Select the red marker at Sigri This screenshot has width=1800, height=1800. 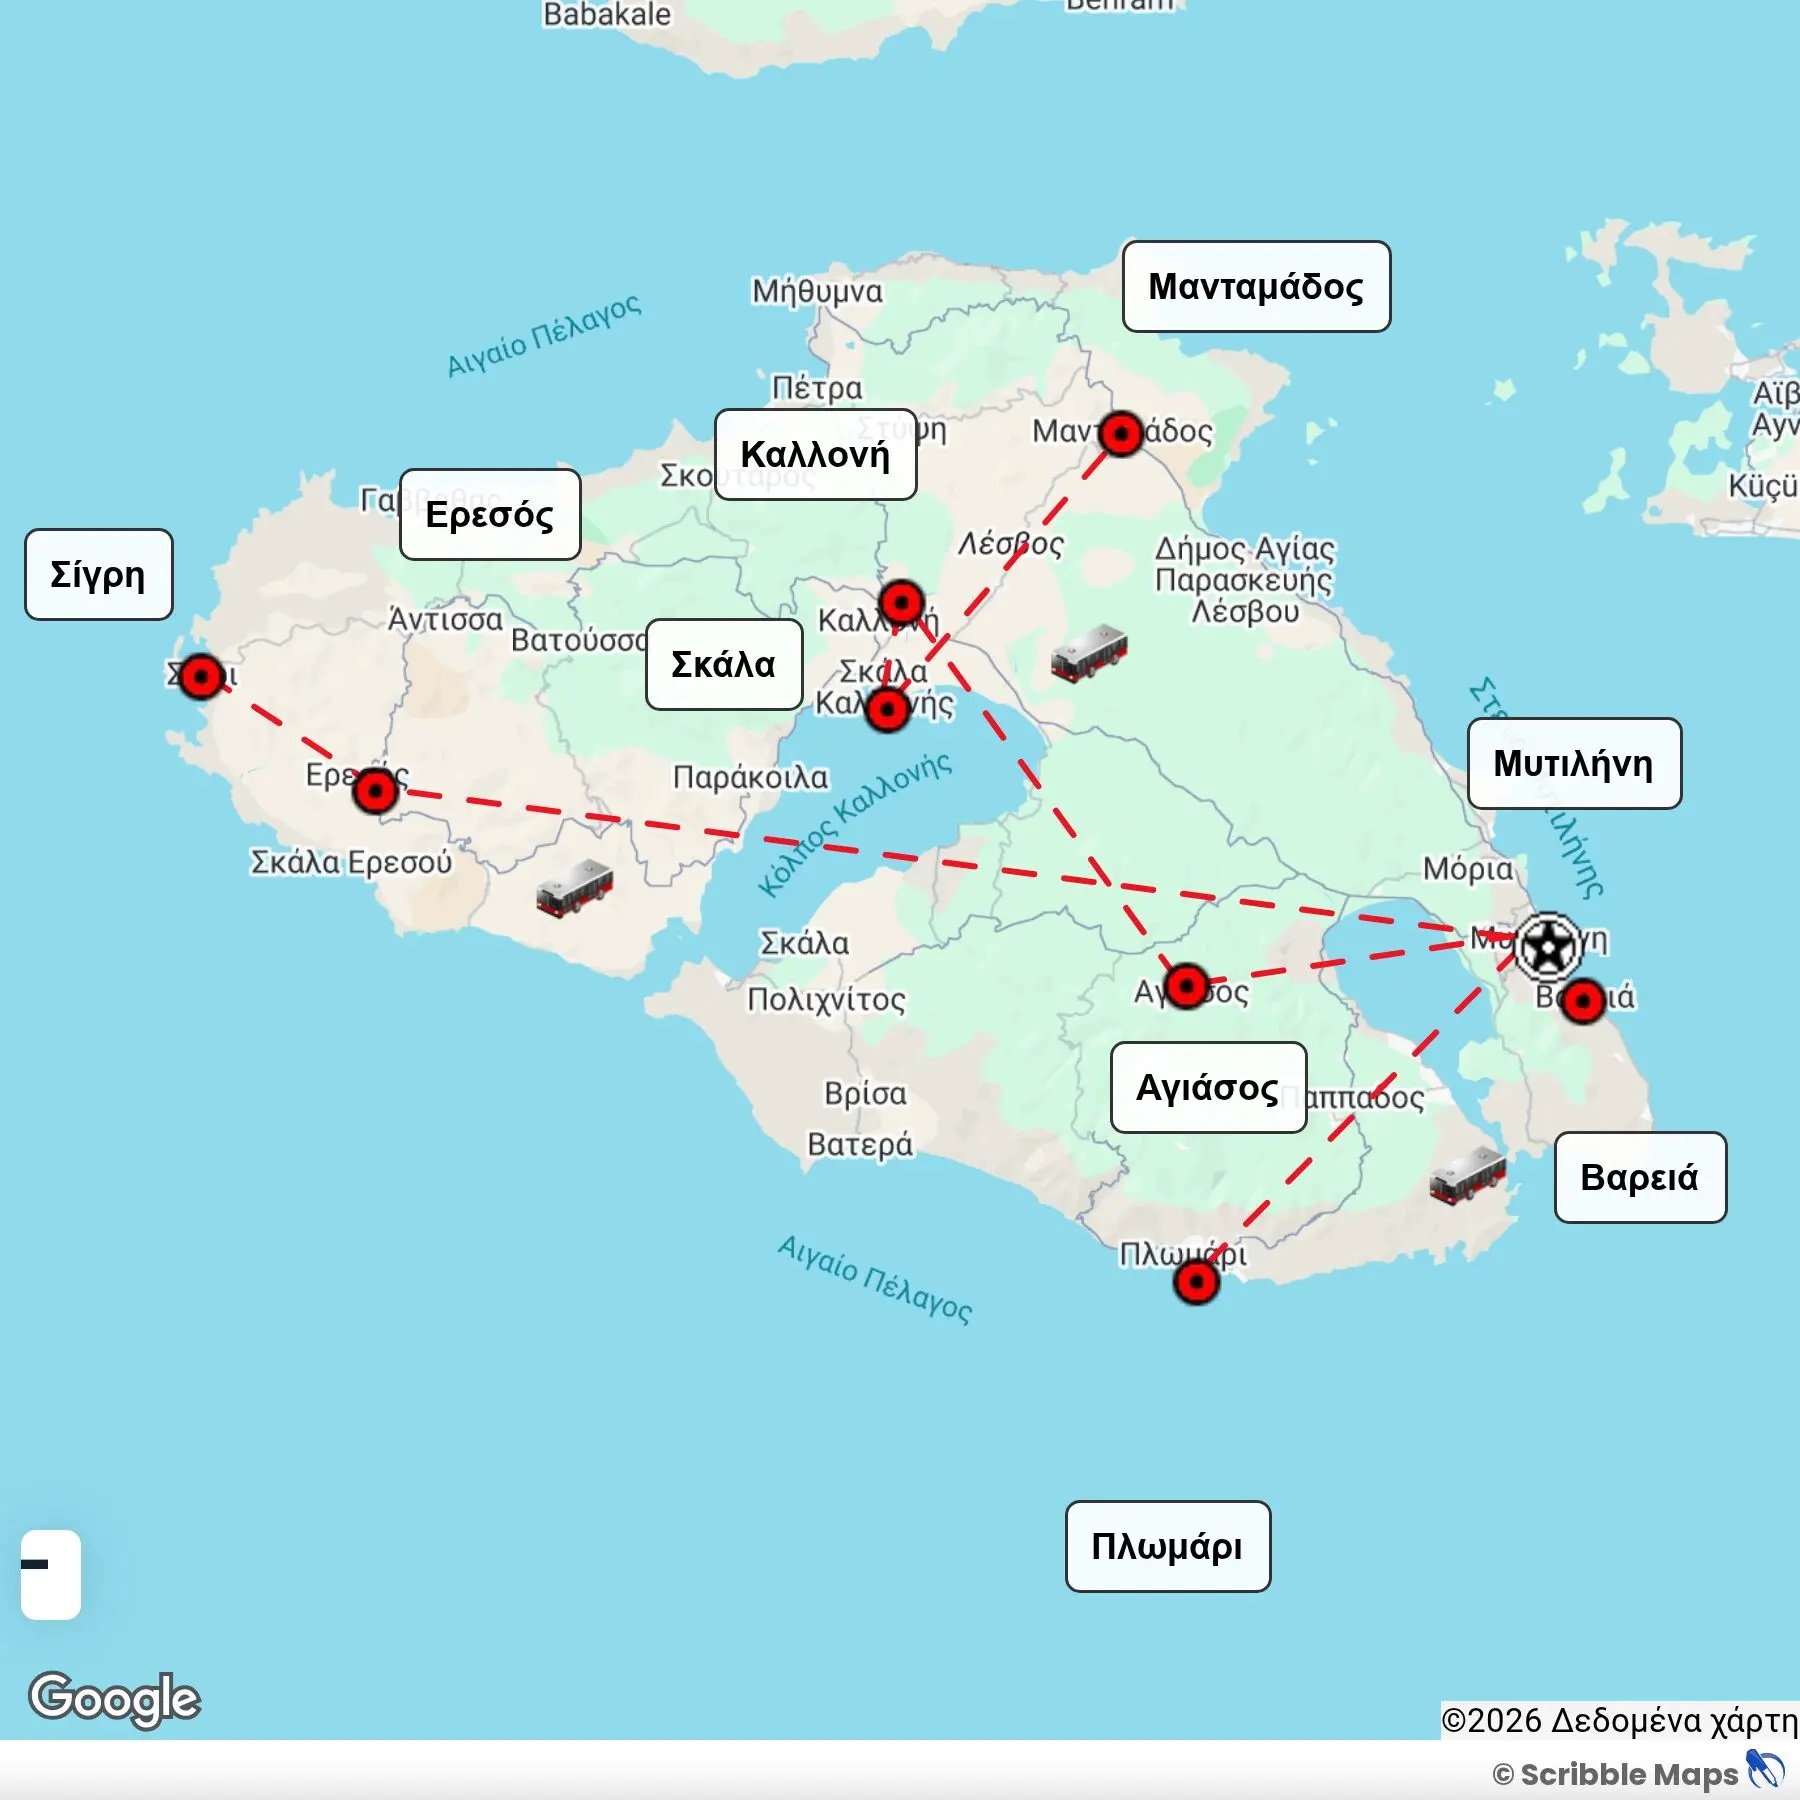coord(202,677)
